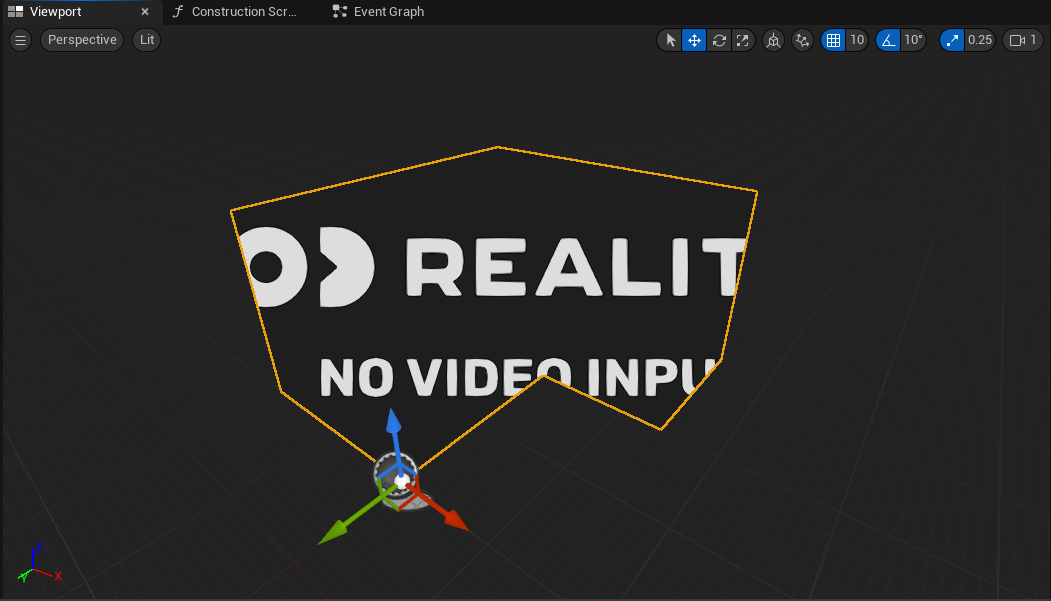Open the Lit view mode menu
1051x601 pixels.
pos(147,40)
